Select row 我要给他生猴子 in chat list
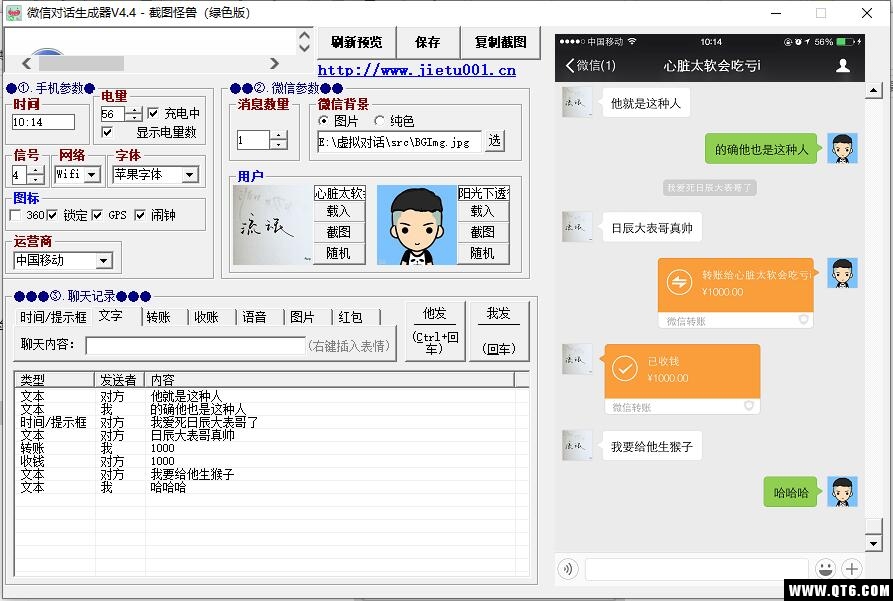This screenshot has width=893, height=601. 272,474
